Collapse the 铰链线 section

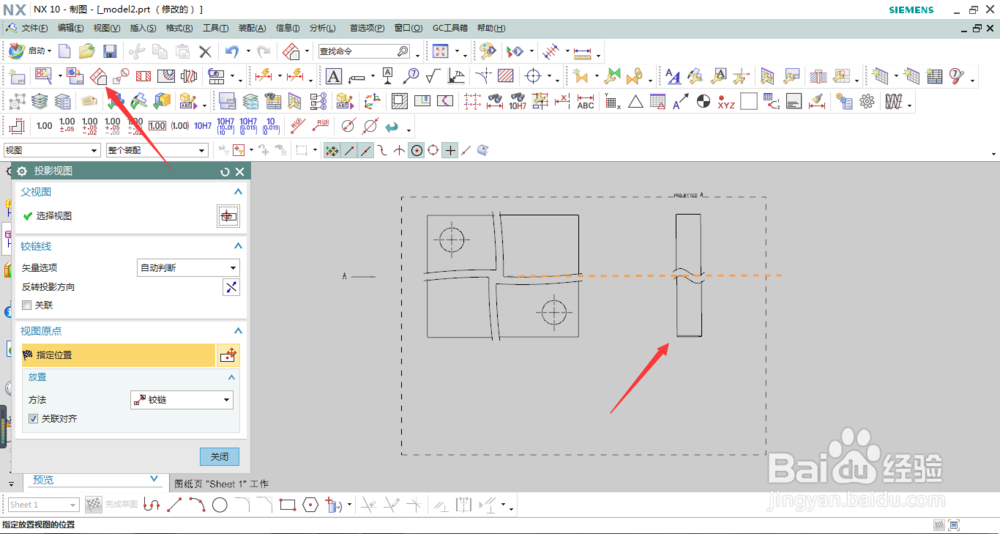pos(238,246)
